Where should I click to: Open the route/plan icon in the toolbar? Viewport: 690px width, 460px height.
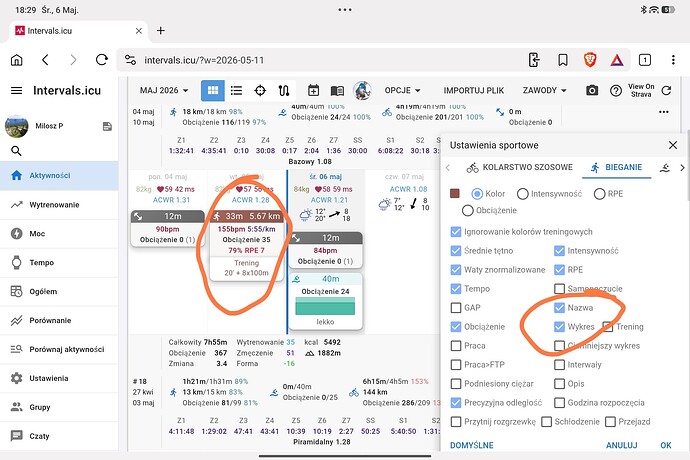tap(284, 91)
